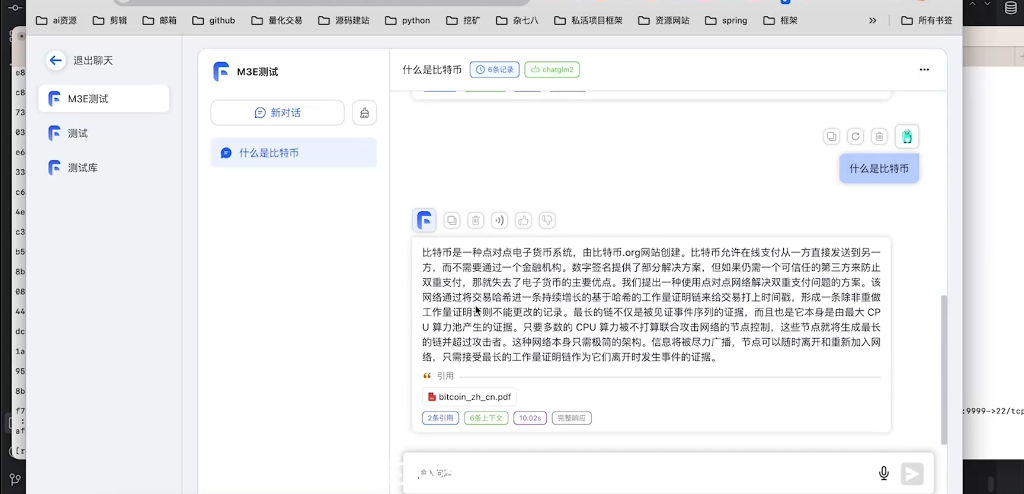Clear chat history with broom icon
Viewport: 1024px width, 494px height.
[364, 113]
